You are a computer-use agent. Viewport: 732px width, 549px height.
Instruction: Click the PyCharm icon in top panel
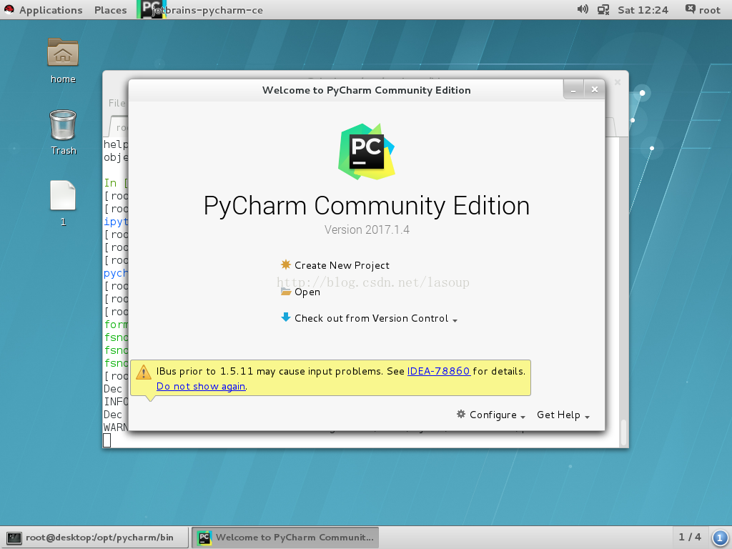[151, 9]
